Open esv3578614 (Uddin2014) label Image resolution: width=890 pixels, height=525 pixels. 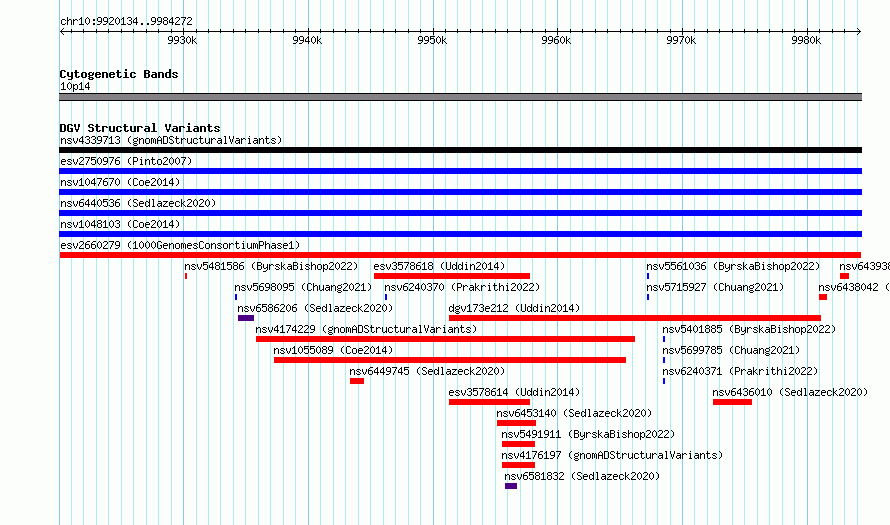pos(514,392)
